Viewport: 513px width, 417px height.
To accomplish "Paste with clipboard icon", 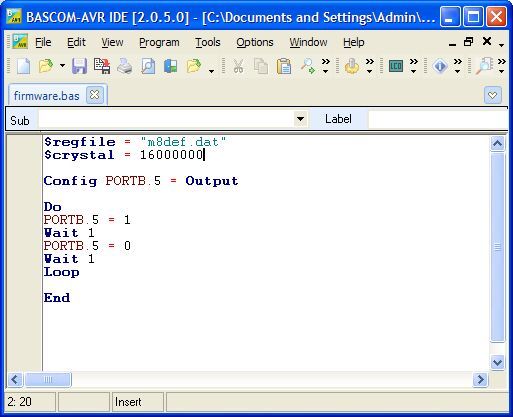I will click(284, 66).
